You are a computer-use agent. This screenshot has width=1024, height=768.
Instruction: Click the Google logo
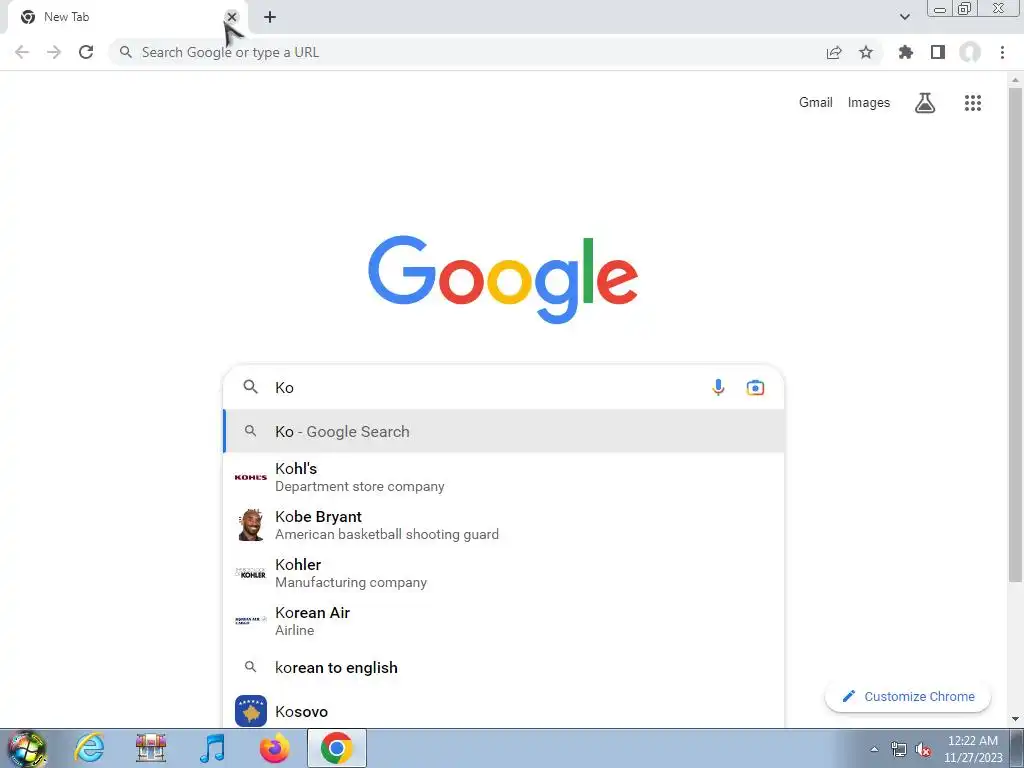(503, 280)
